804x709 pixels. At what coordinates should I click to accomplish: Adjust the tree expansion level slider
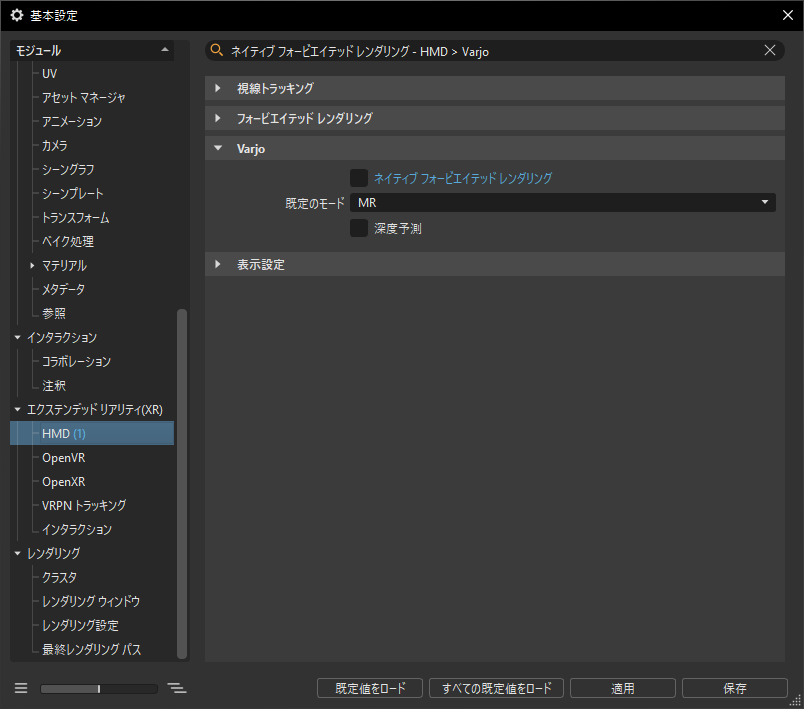pyautogui.click(x=99, y=688)
